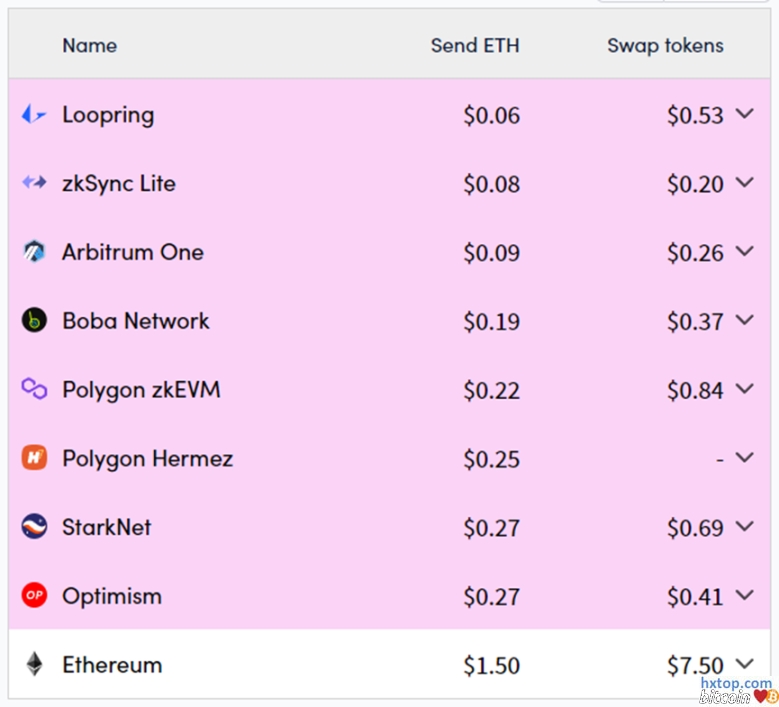The height and width of the screenshot is (707, 779).
Task: Expand the Ethereum row chevron
Action: click(x=744, y=663)
